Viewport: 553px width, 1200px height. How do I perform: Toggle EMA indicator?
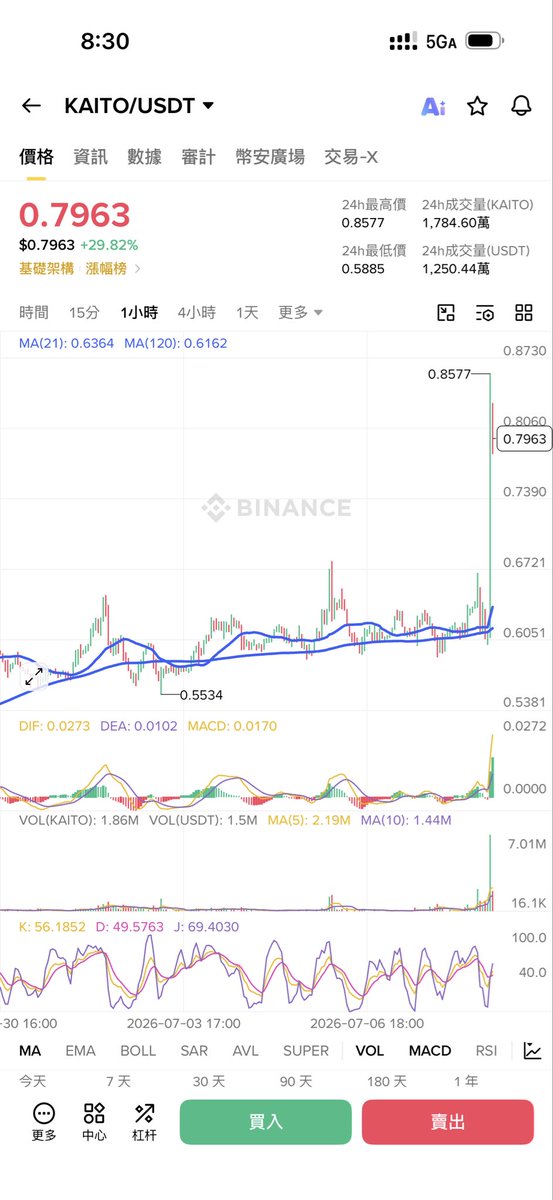(x=81, y=1051)
